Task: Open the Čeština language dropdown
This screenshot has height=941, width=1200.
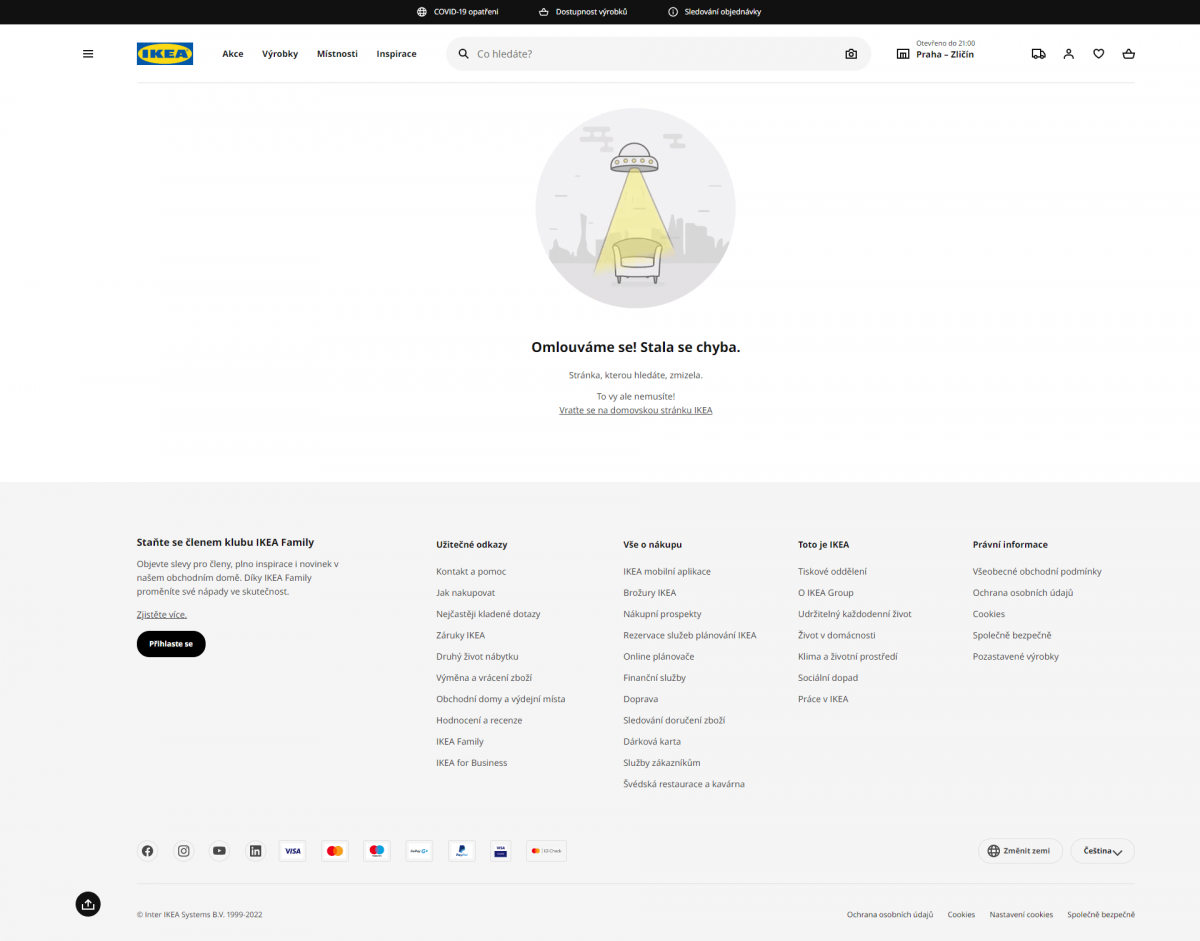Action: pos(1102,851)
